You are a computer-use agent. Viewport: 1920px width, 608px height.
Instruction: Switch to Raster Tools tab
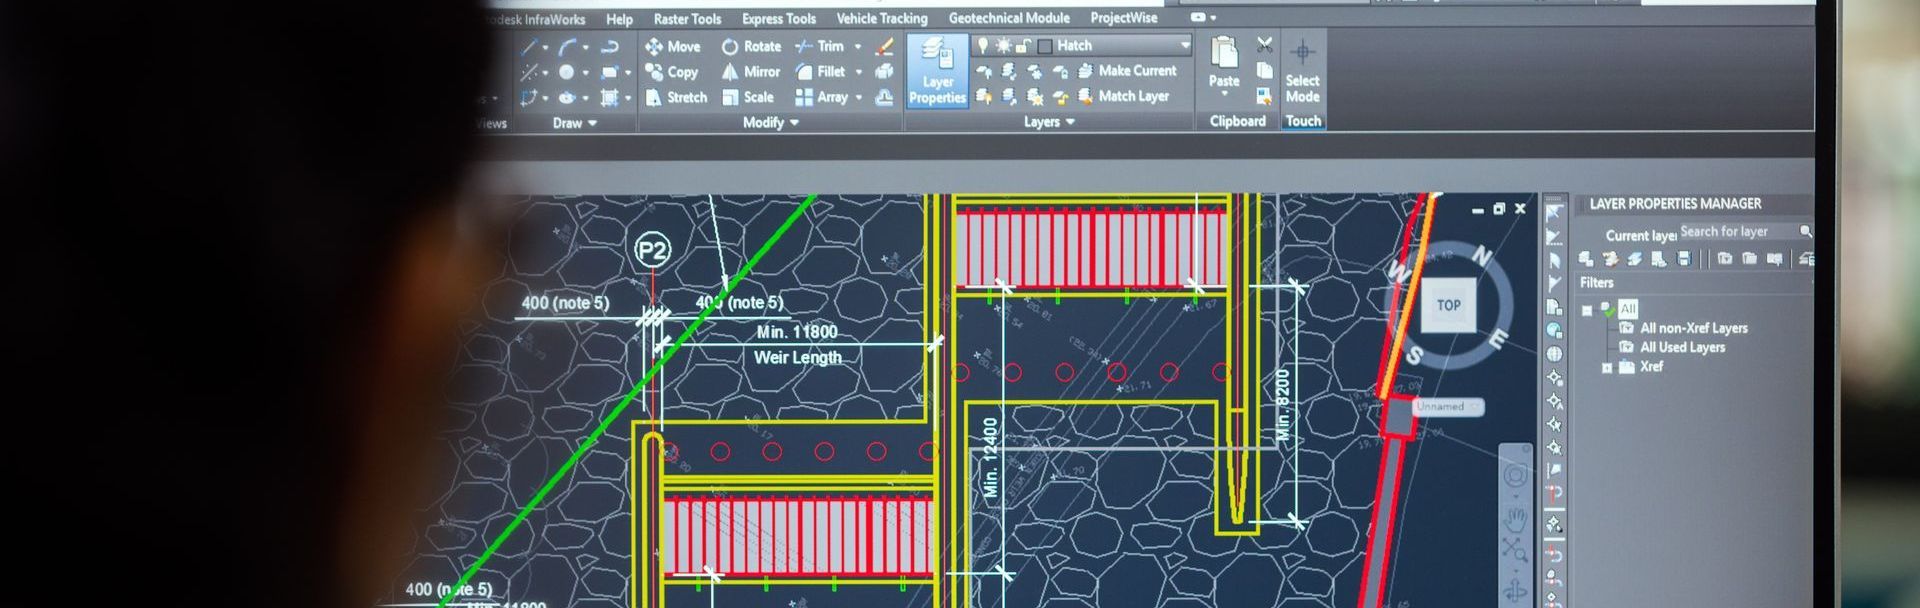coord(687,19)
